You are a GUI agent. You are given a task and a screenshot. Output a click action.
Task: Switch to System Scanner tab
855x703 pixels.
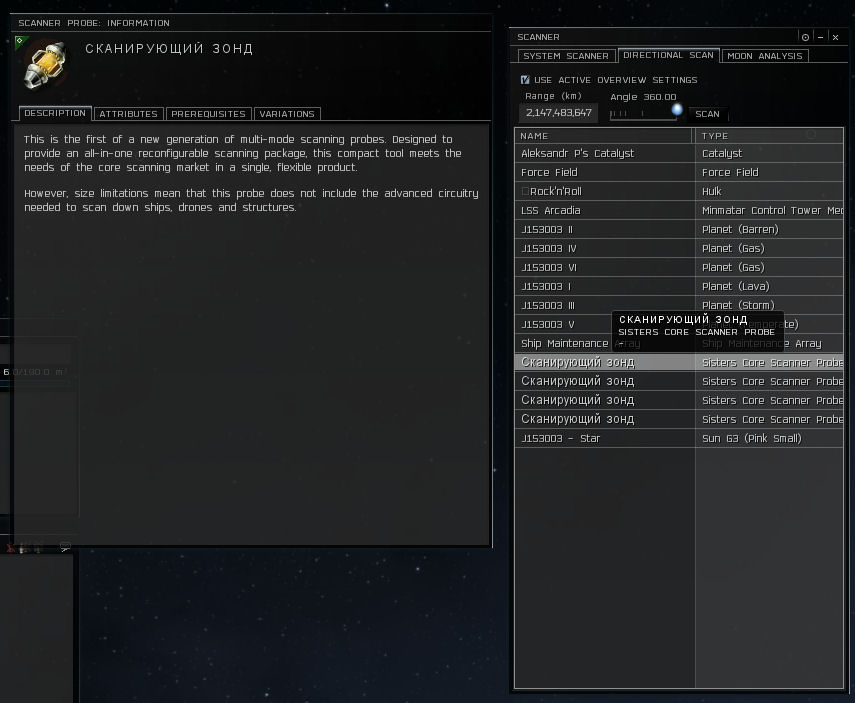pyautogui.click(x=566, y=56)
